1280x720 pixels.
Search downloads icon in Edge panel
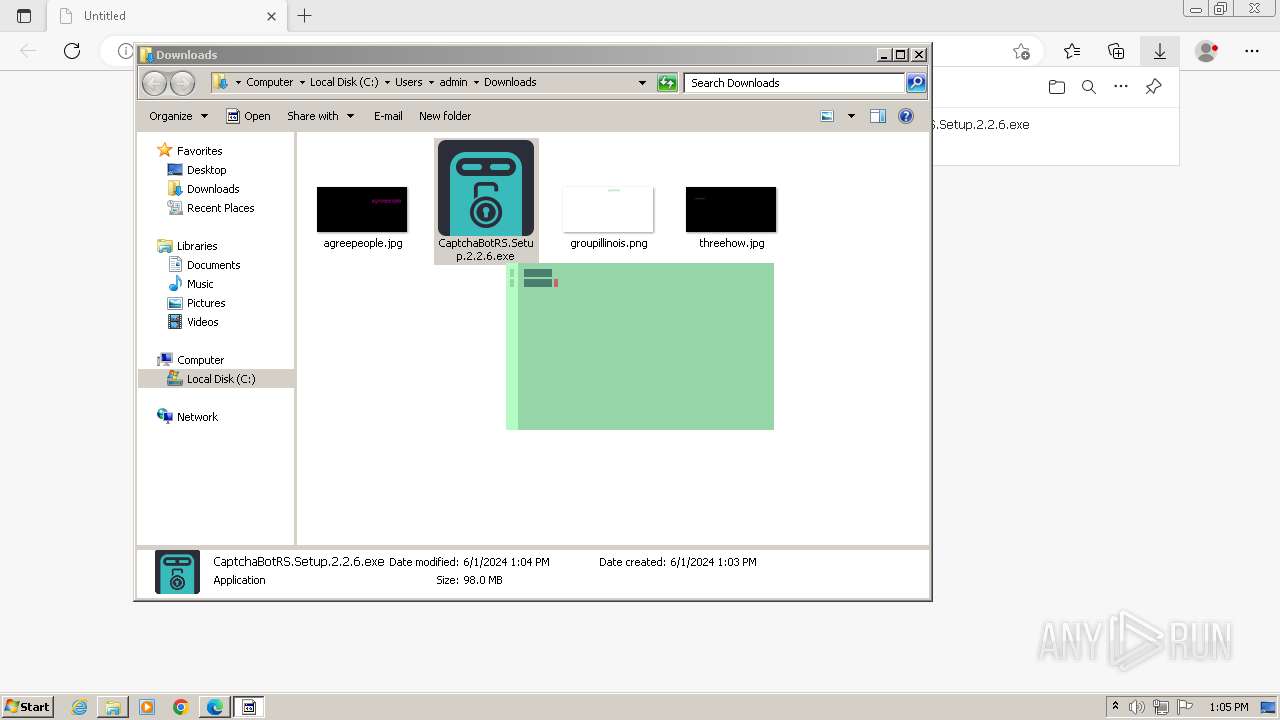coord(1089,87)
